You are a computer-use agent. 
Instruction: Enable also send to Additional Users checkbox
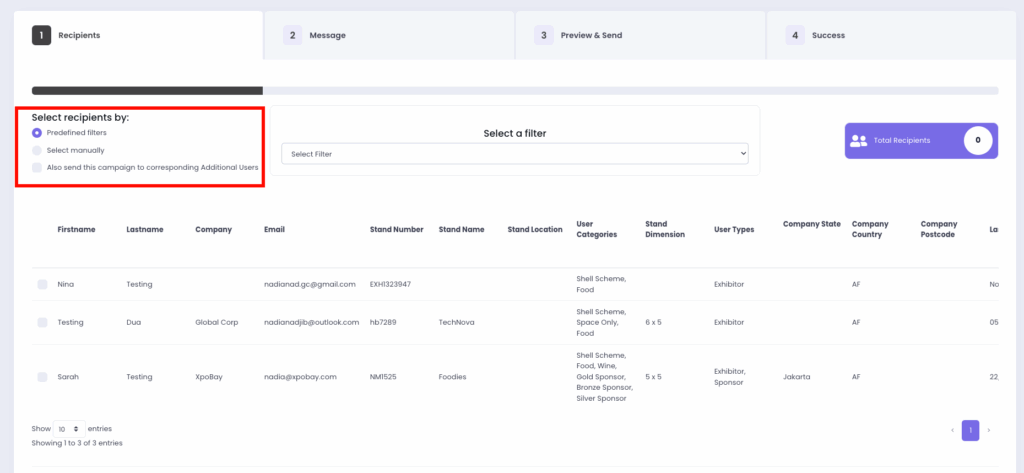click(37, 168)
